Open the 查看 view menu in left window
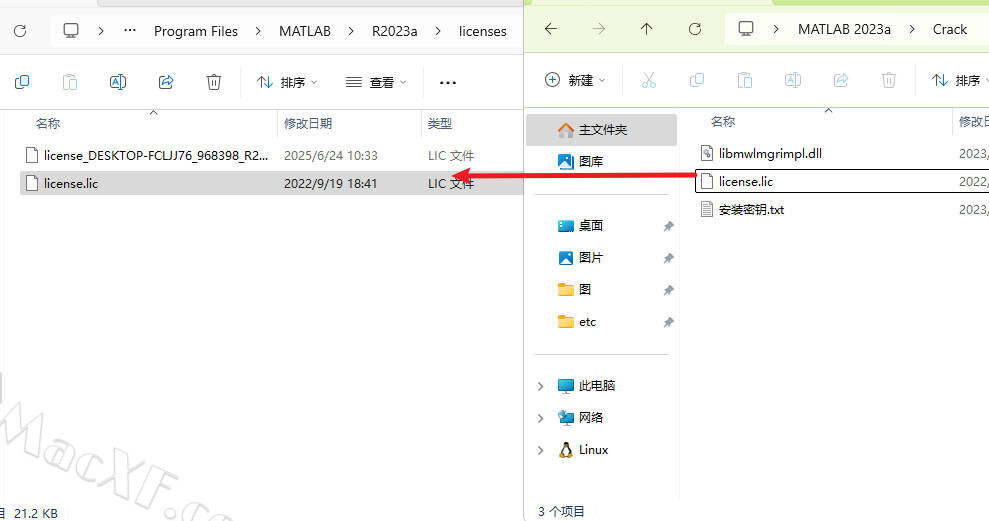Image resolution: width=989 pixels, height=521 pixels. (376, 83)
